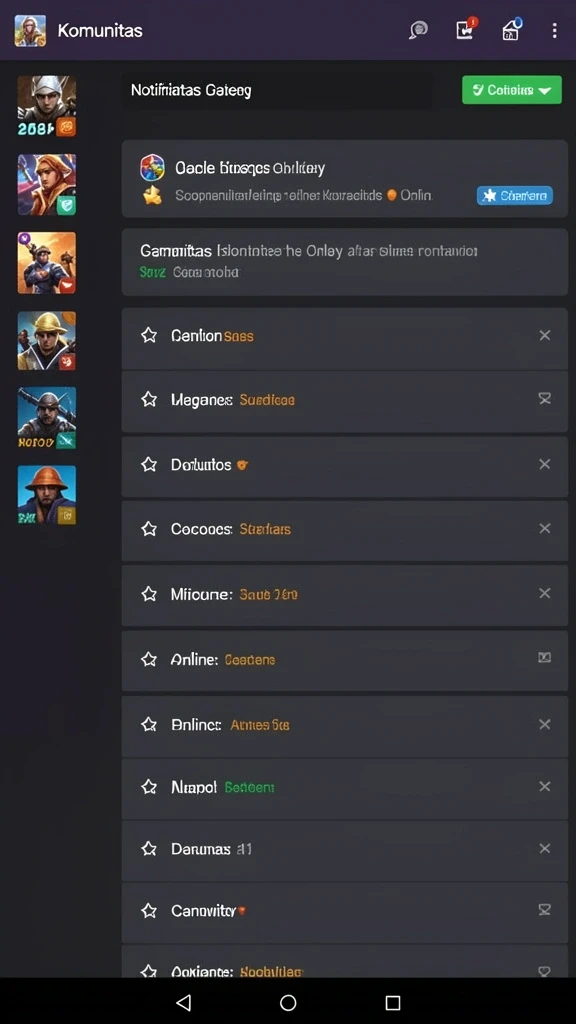Open the chat bubble icon in header
The height and width of the screenshot is (1024, 576).
click(418, 30)
